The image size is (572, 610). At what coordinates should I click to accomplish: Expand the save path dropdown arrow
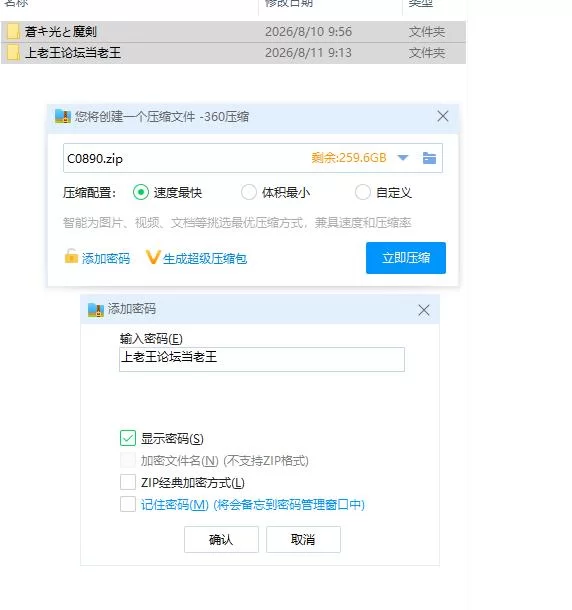pyautogui.click(x=403, y=158)
